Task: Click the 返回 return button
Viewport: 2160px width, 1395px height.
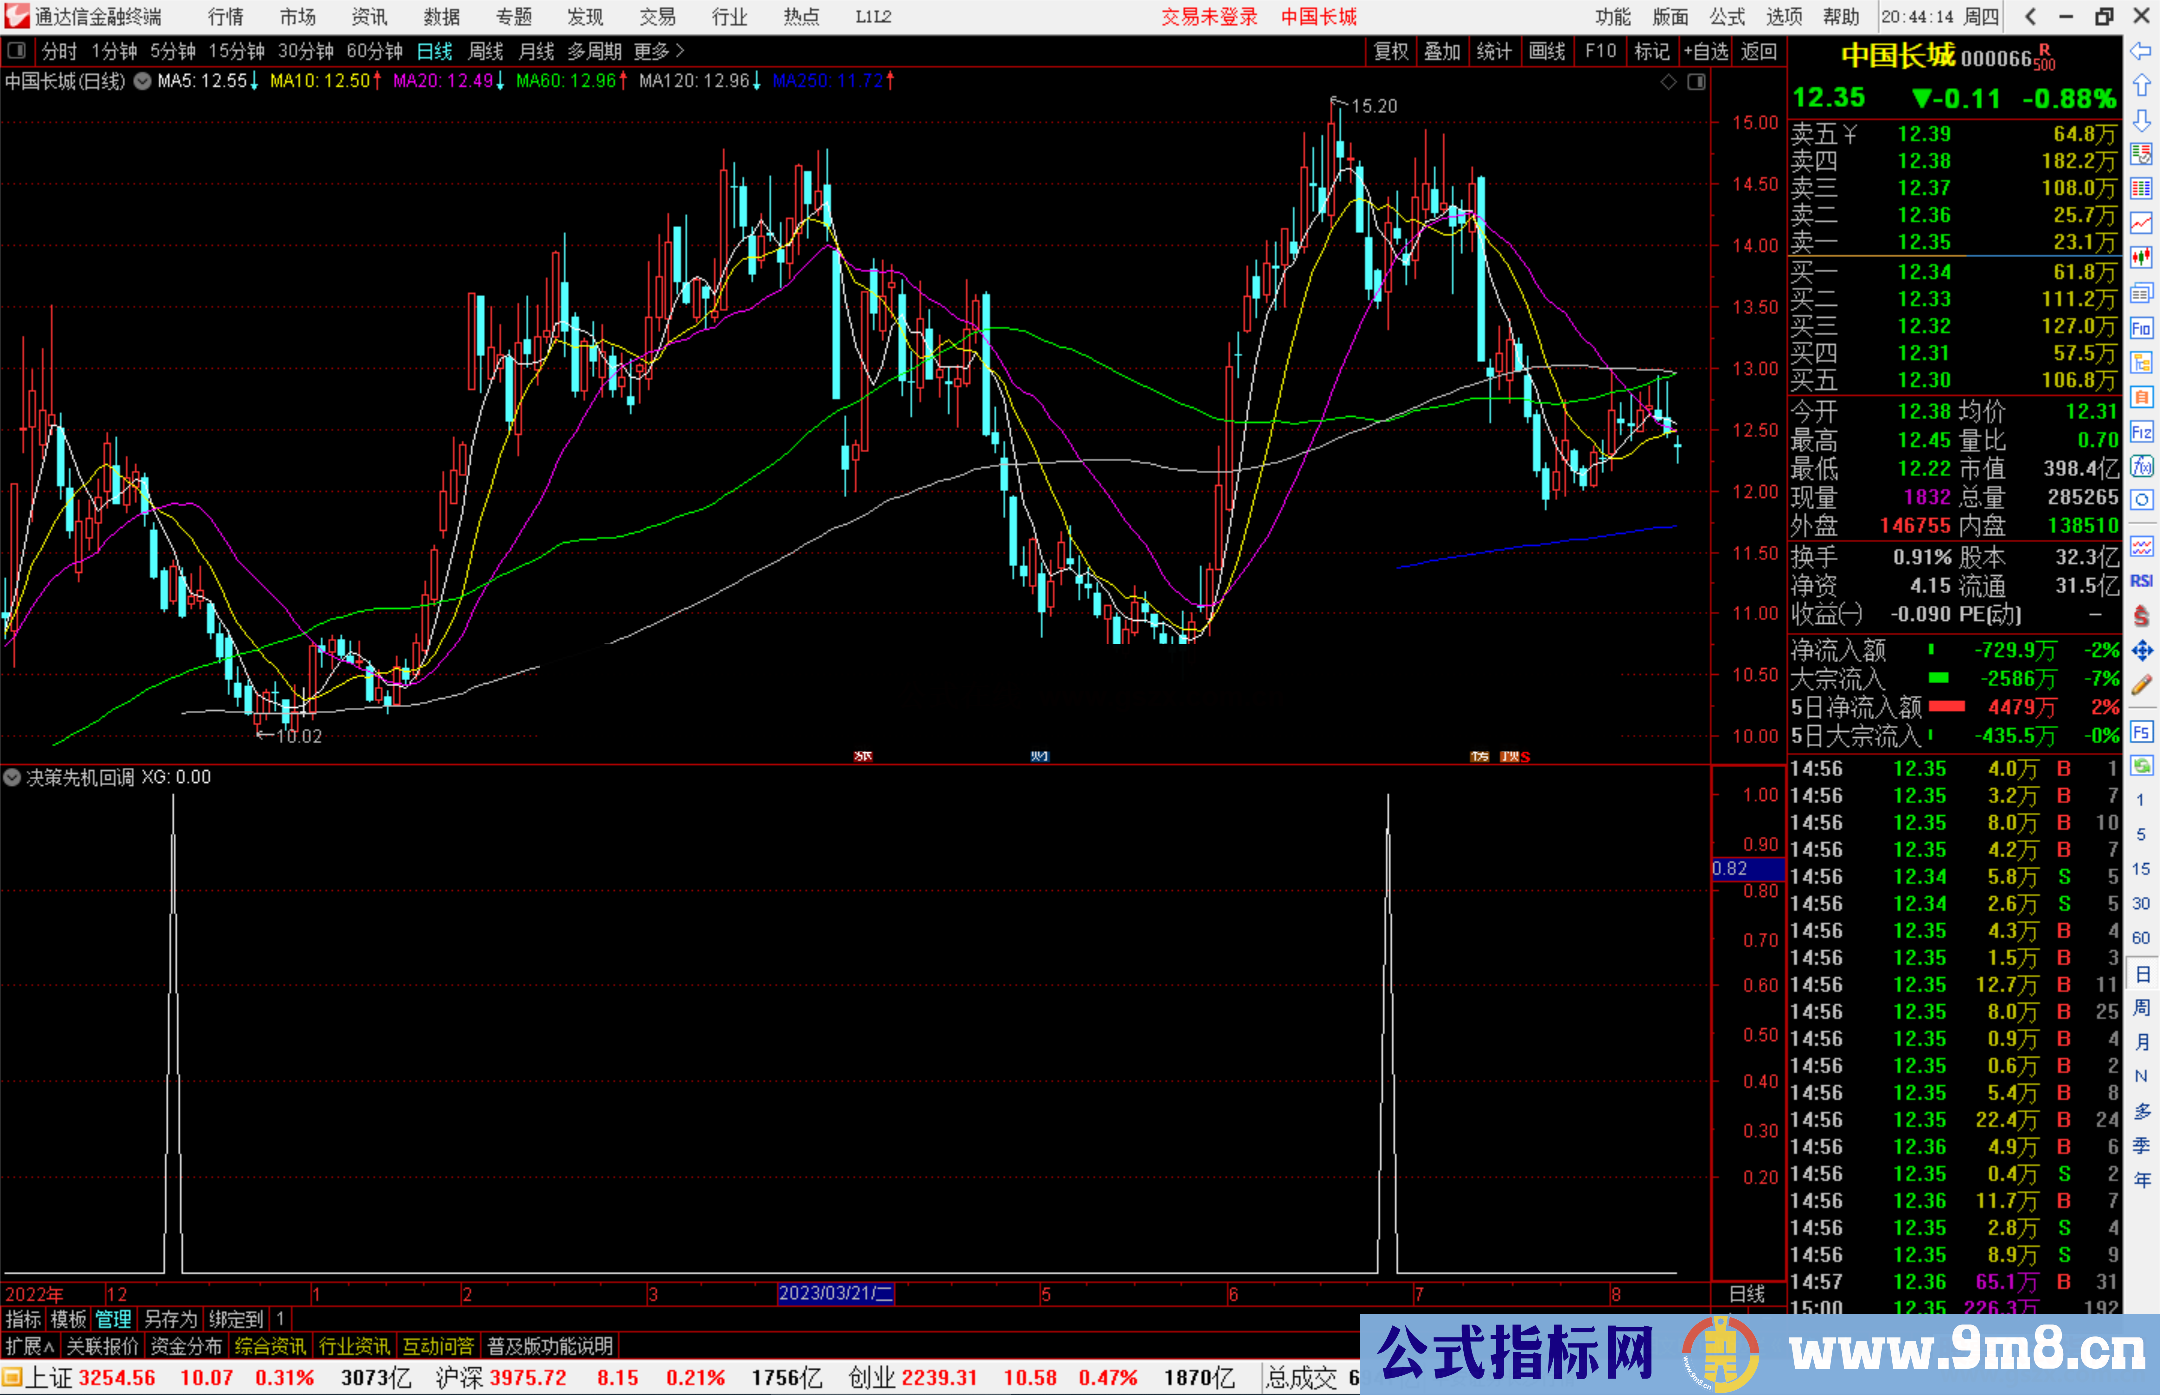Action: coord(1758,51)
